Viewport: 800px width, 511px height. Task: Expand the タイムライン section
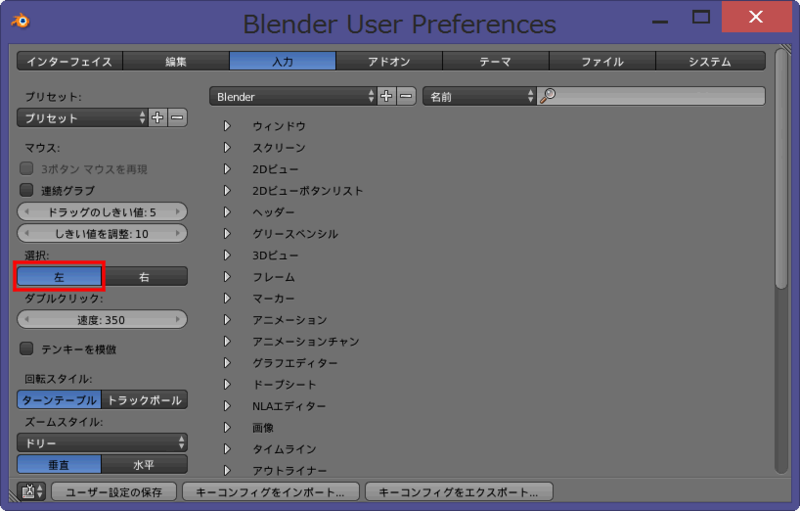coord(227,449)
